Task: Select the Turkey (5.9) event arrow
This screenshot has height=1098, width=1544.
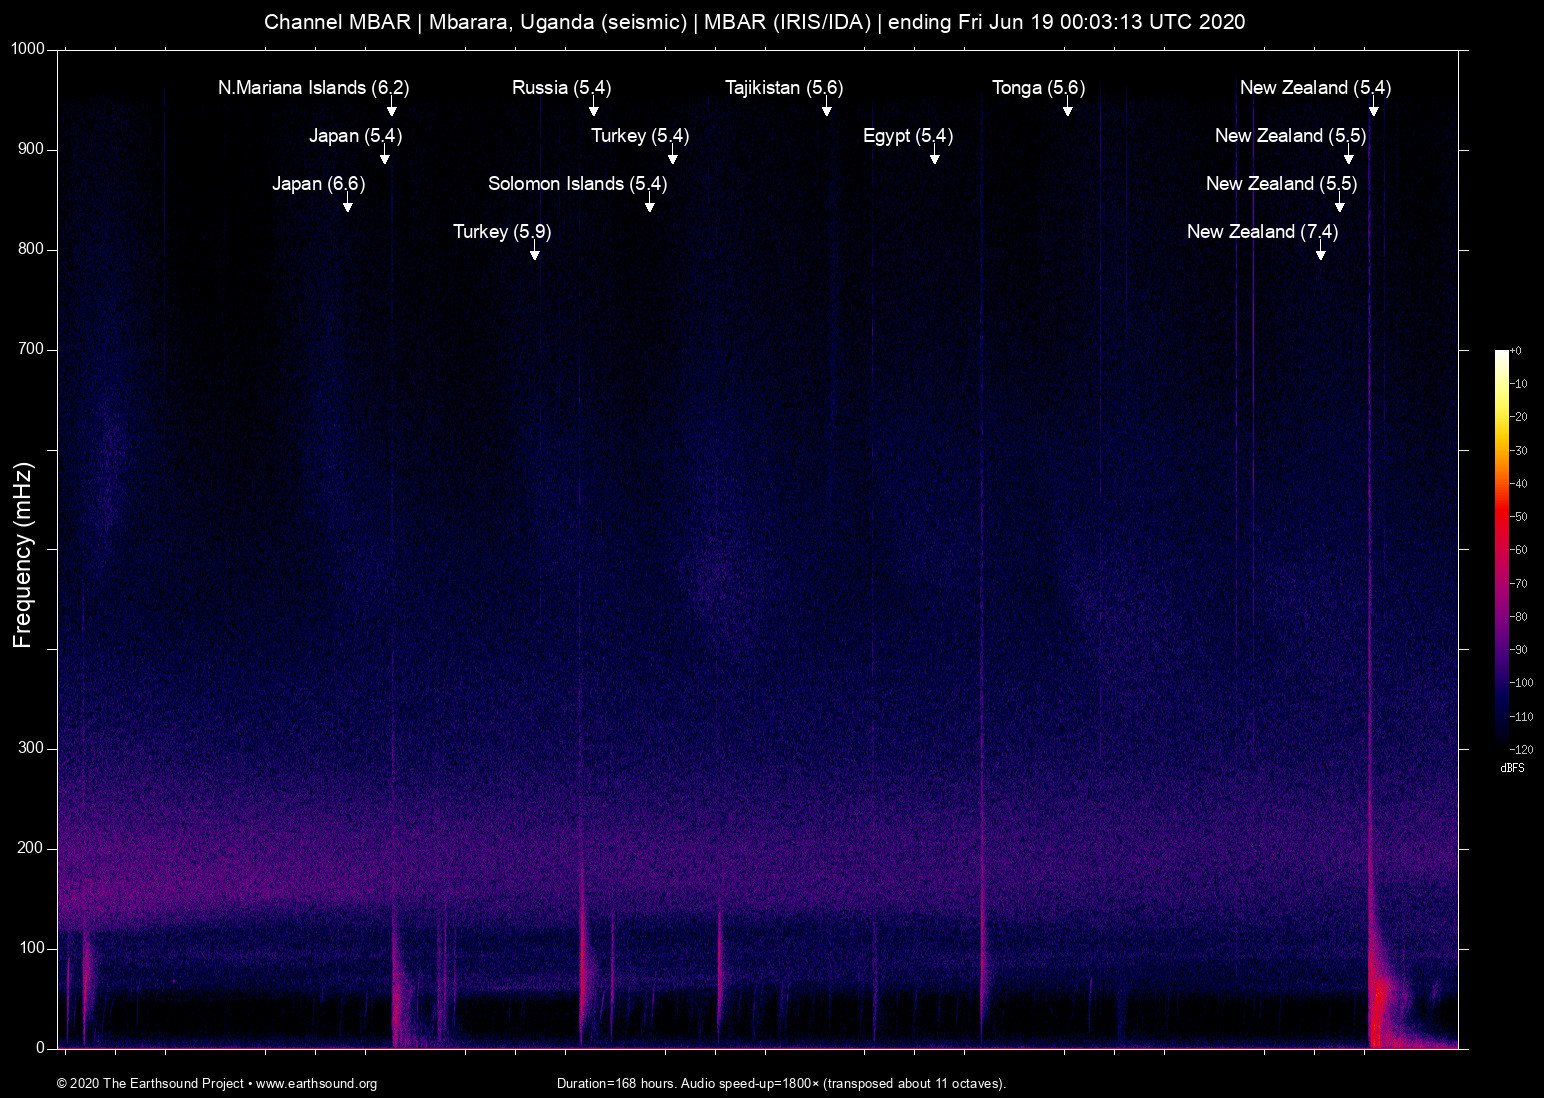Action: click(x=535, y=253)
